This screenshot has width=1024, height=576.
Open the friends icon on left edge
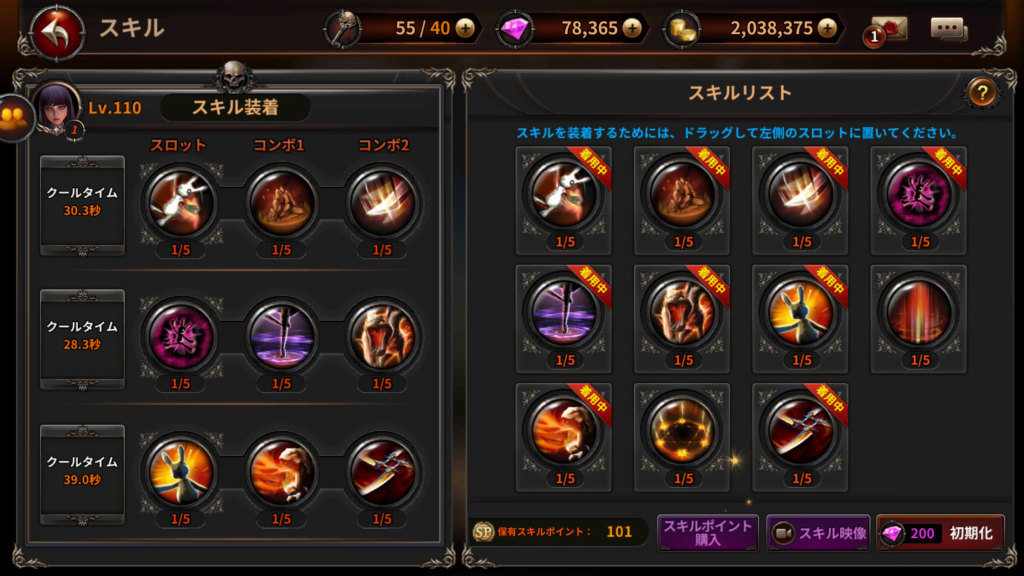[14, 118]
